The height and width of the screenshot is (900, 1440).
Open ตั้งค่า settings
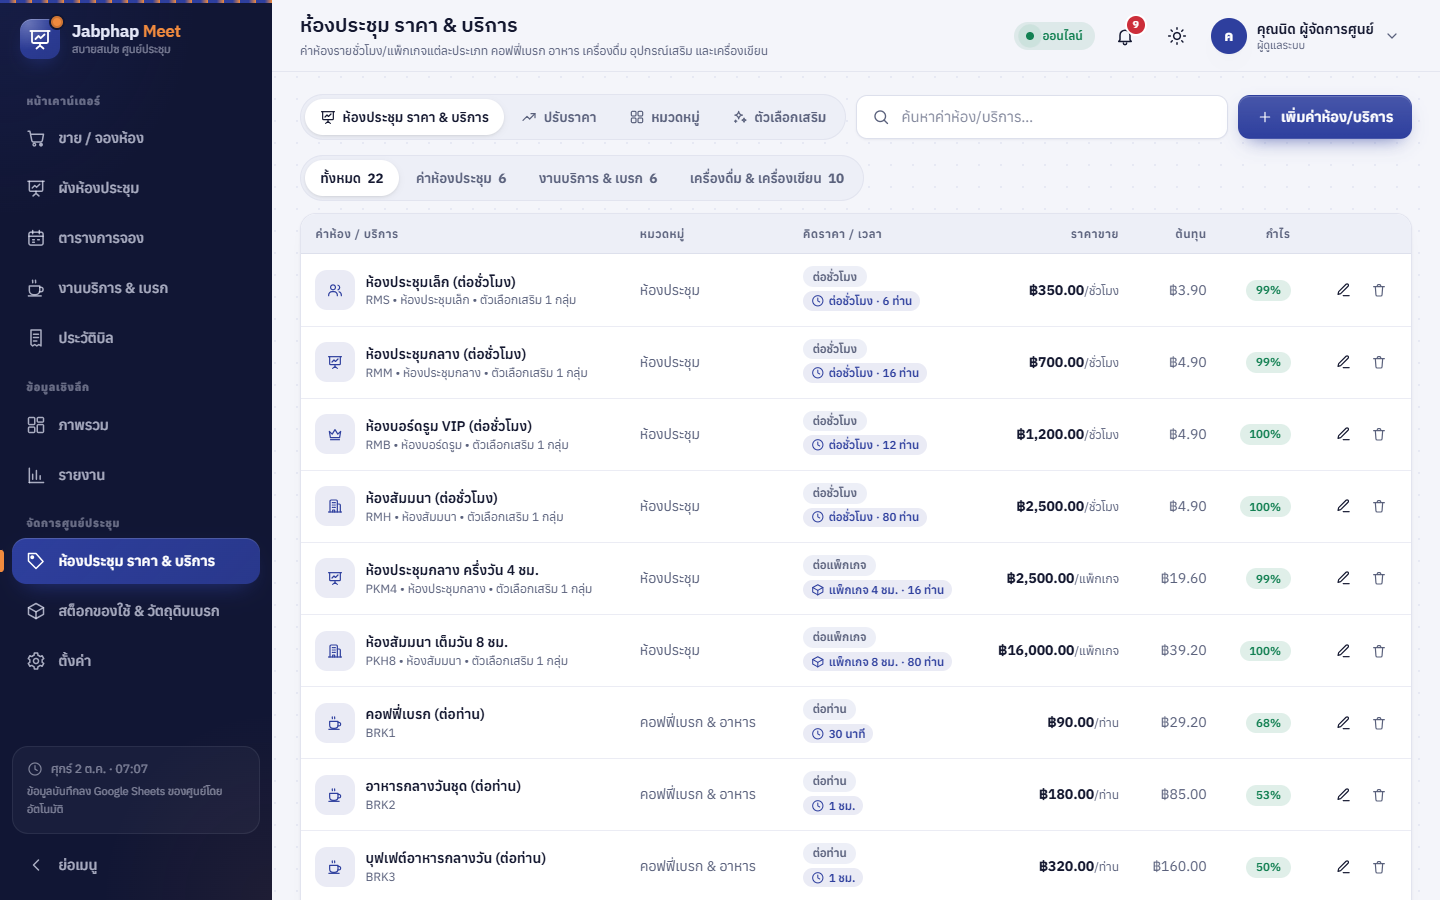[x=136, y=661]
